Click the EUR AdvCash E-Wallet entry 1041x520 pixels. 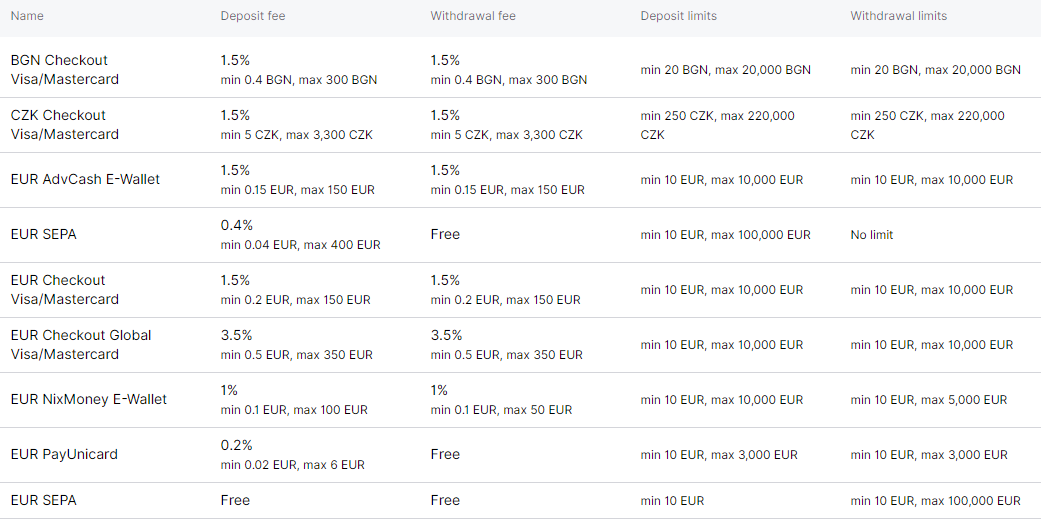tap(85, 179)
